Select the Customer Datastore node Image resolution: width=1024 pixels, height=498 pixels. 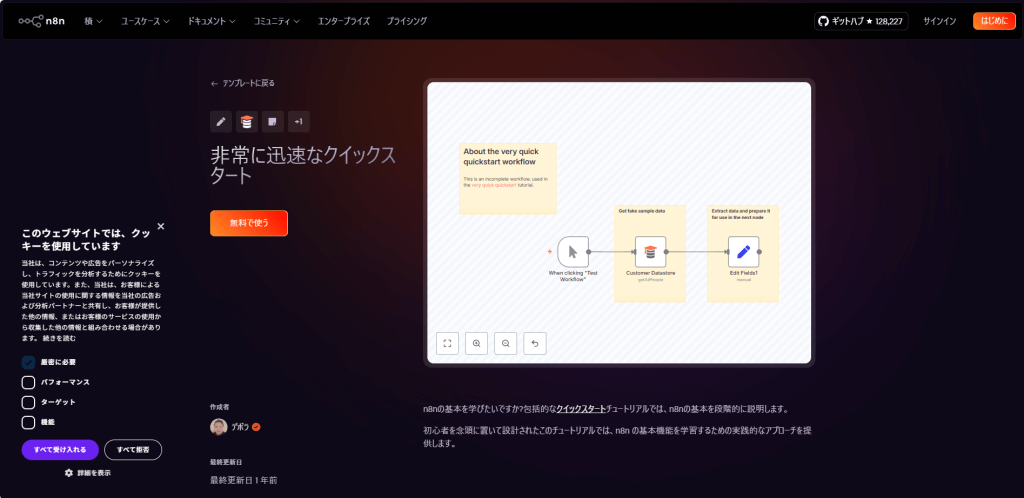click(x=650, y=251)
